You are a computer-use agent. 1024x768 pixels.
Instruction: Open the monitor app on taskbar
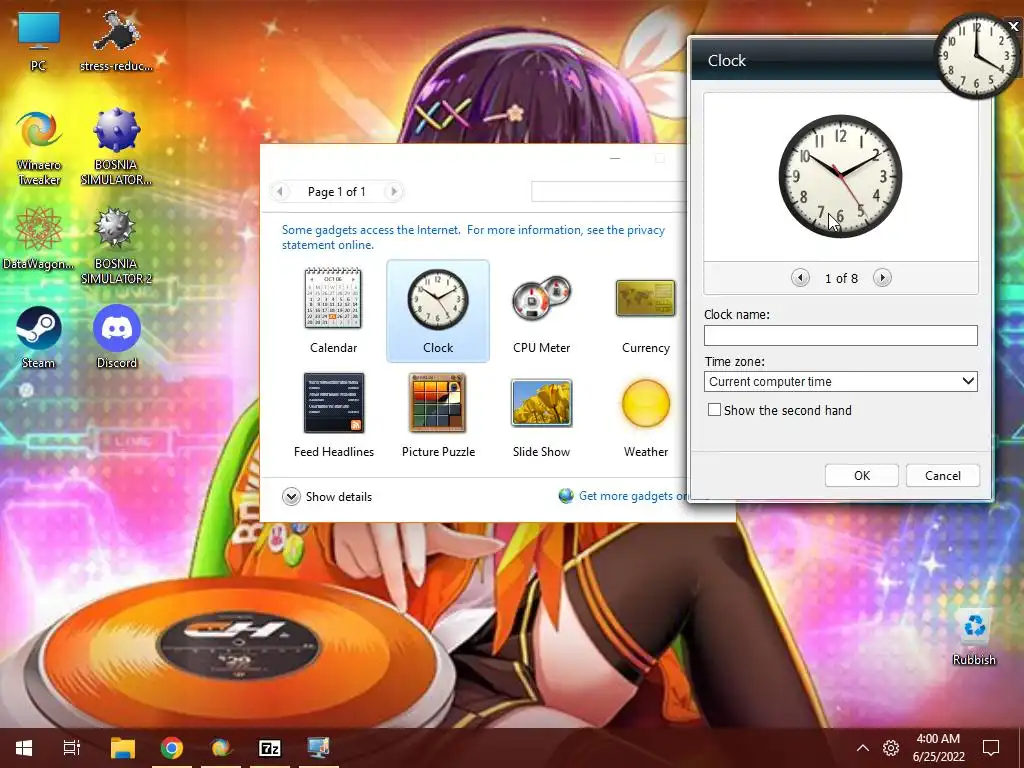[x=318, y=748]
